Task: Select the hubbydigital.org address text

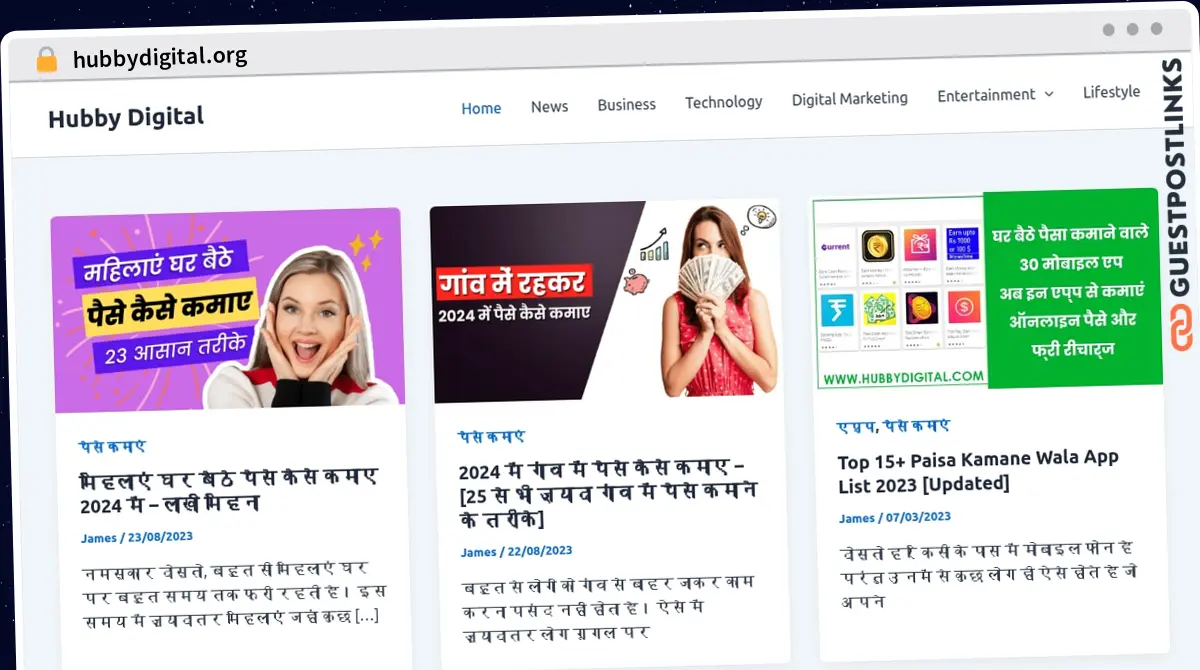Action: tap(160, 57)
